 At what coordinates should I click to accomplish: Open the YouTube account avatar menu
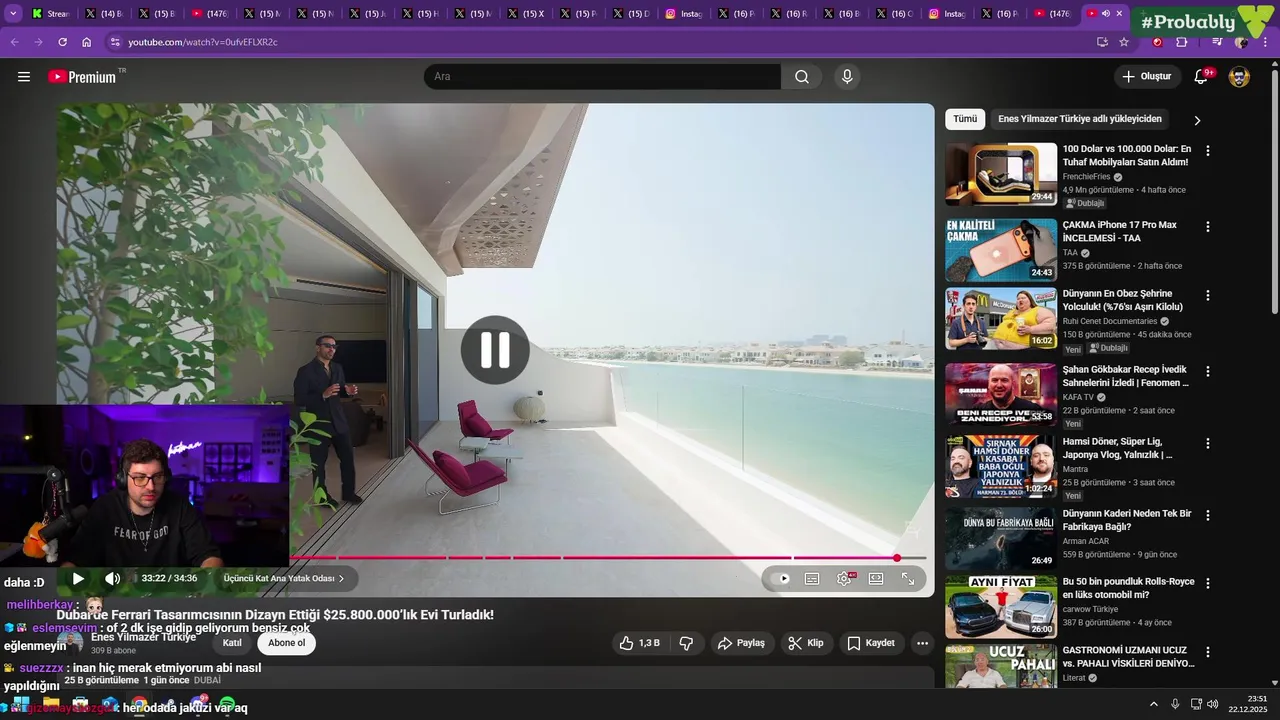click(1239, 77)
